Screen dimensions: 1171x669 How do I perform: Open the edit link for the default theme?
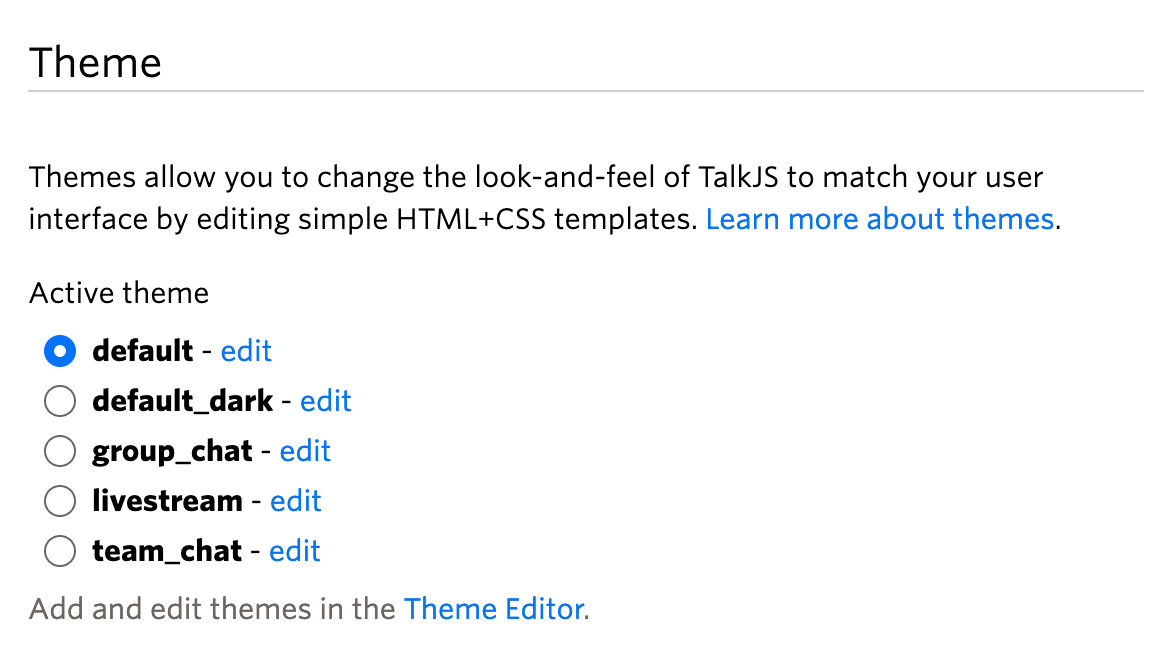[246, 351]
